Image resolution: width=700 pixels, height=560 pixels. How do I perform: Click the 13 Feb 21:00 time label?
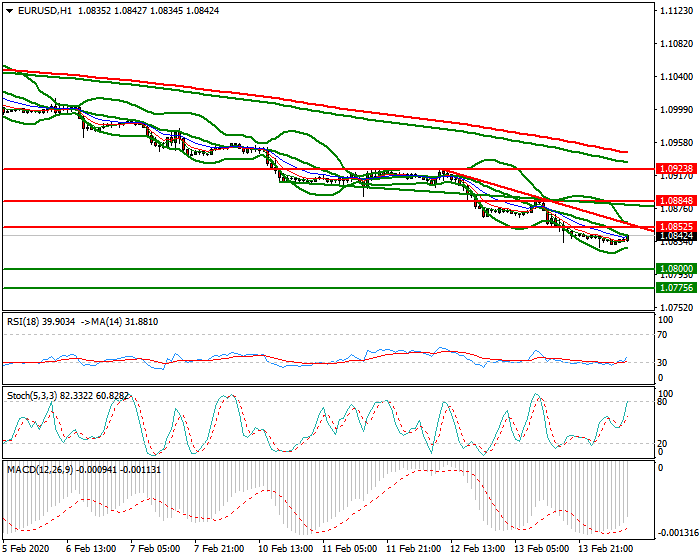click(606, 548)
